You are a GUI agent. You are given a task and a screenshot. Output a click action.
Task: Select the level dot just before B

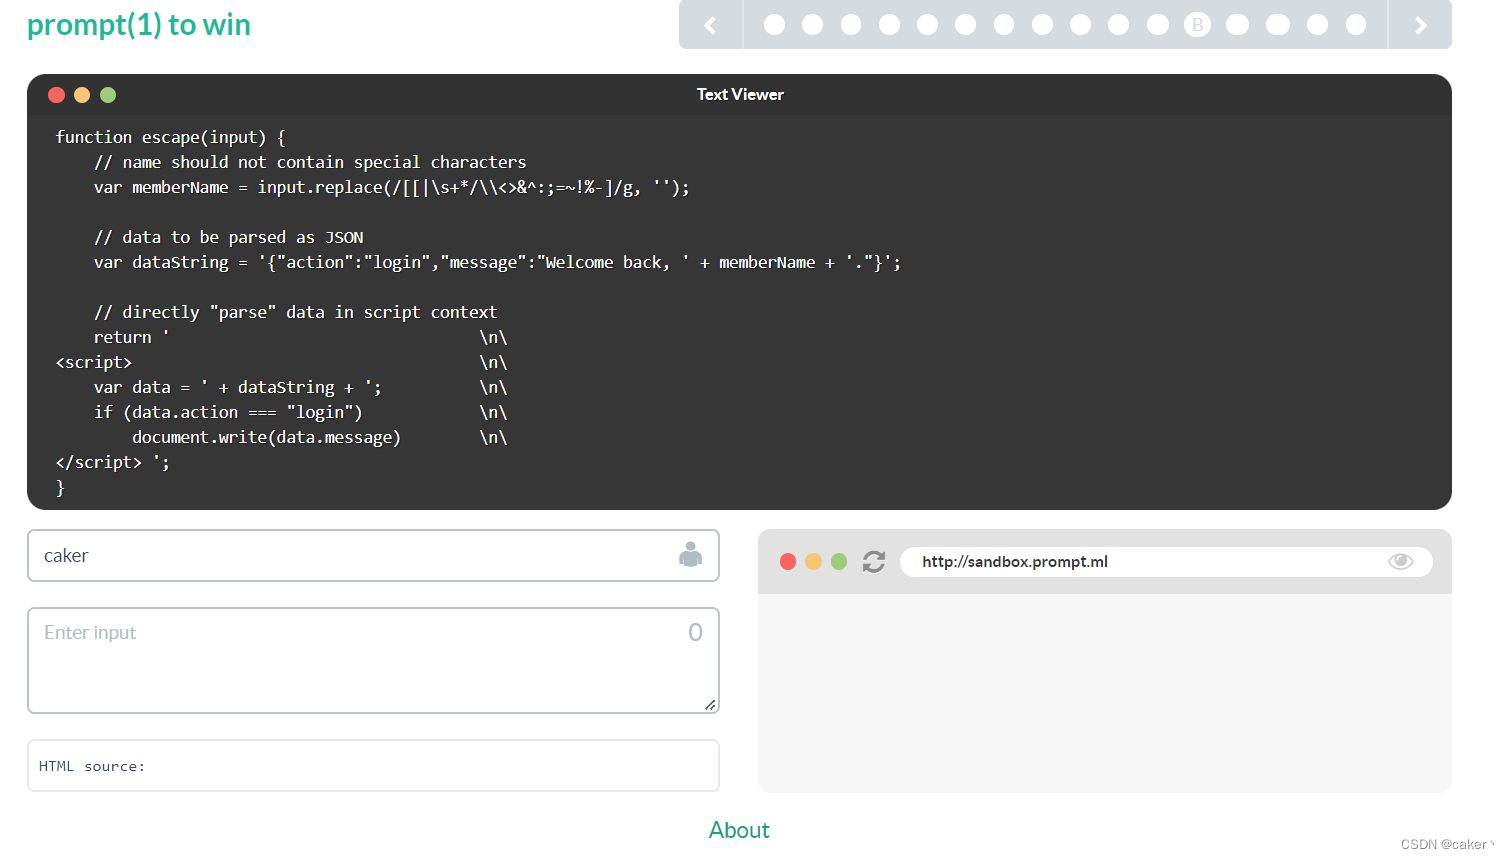point(1158,25)
